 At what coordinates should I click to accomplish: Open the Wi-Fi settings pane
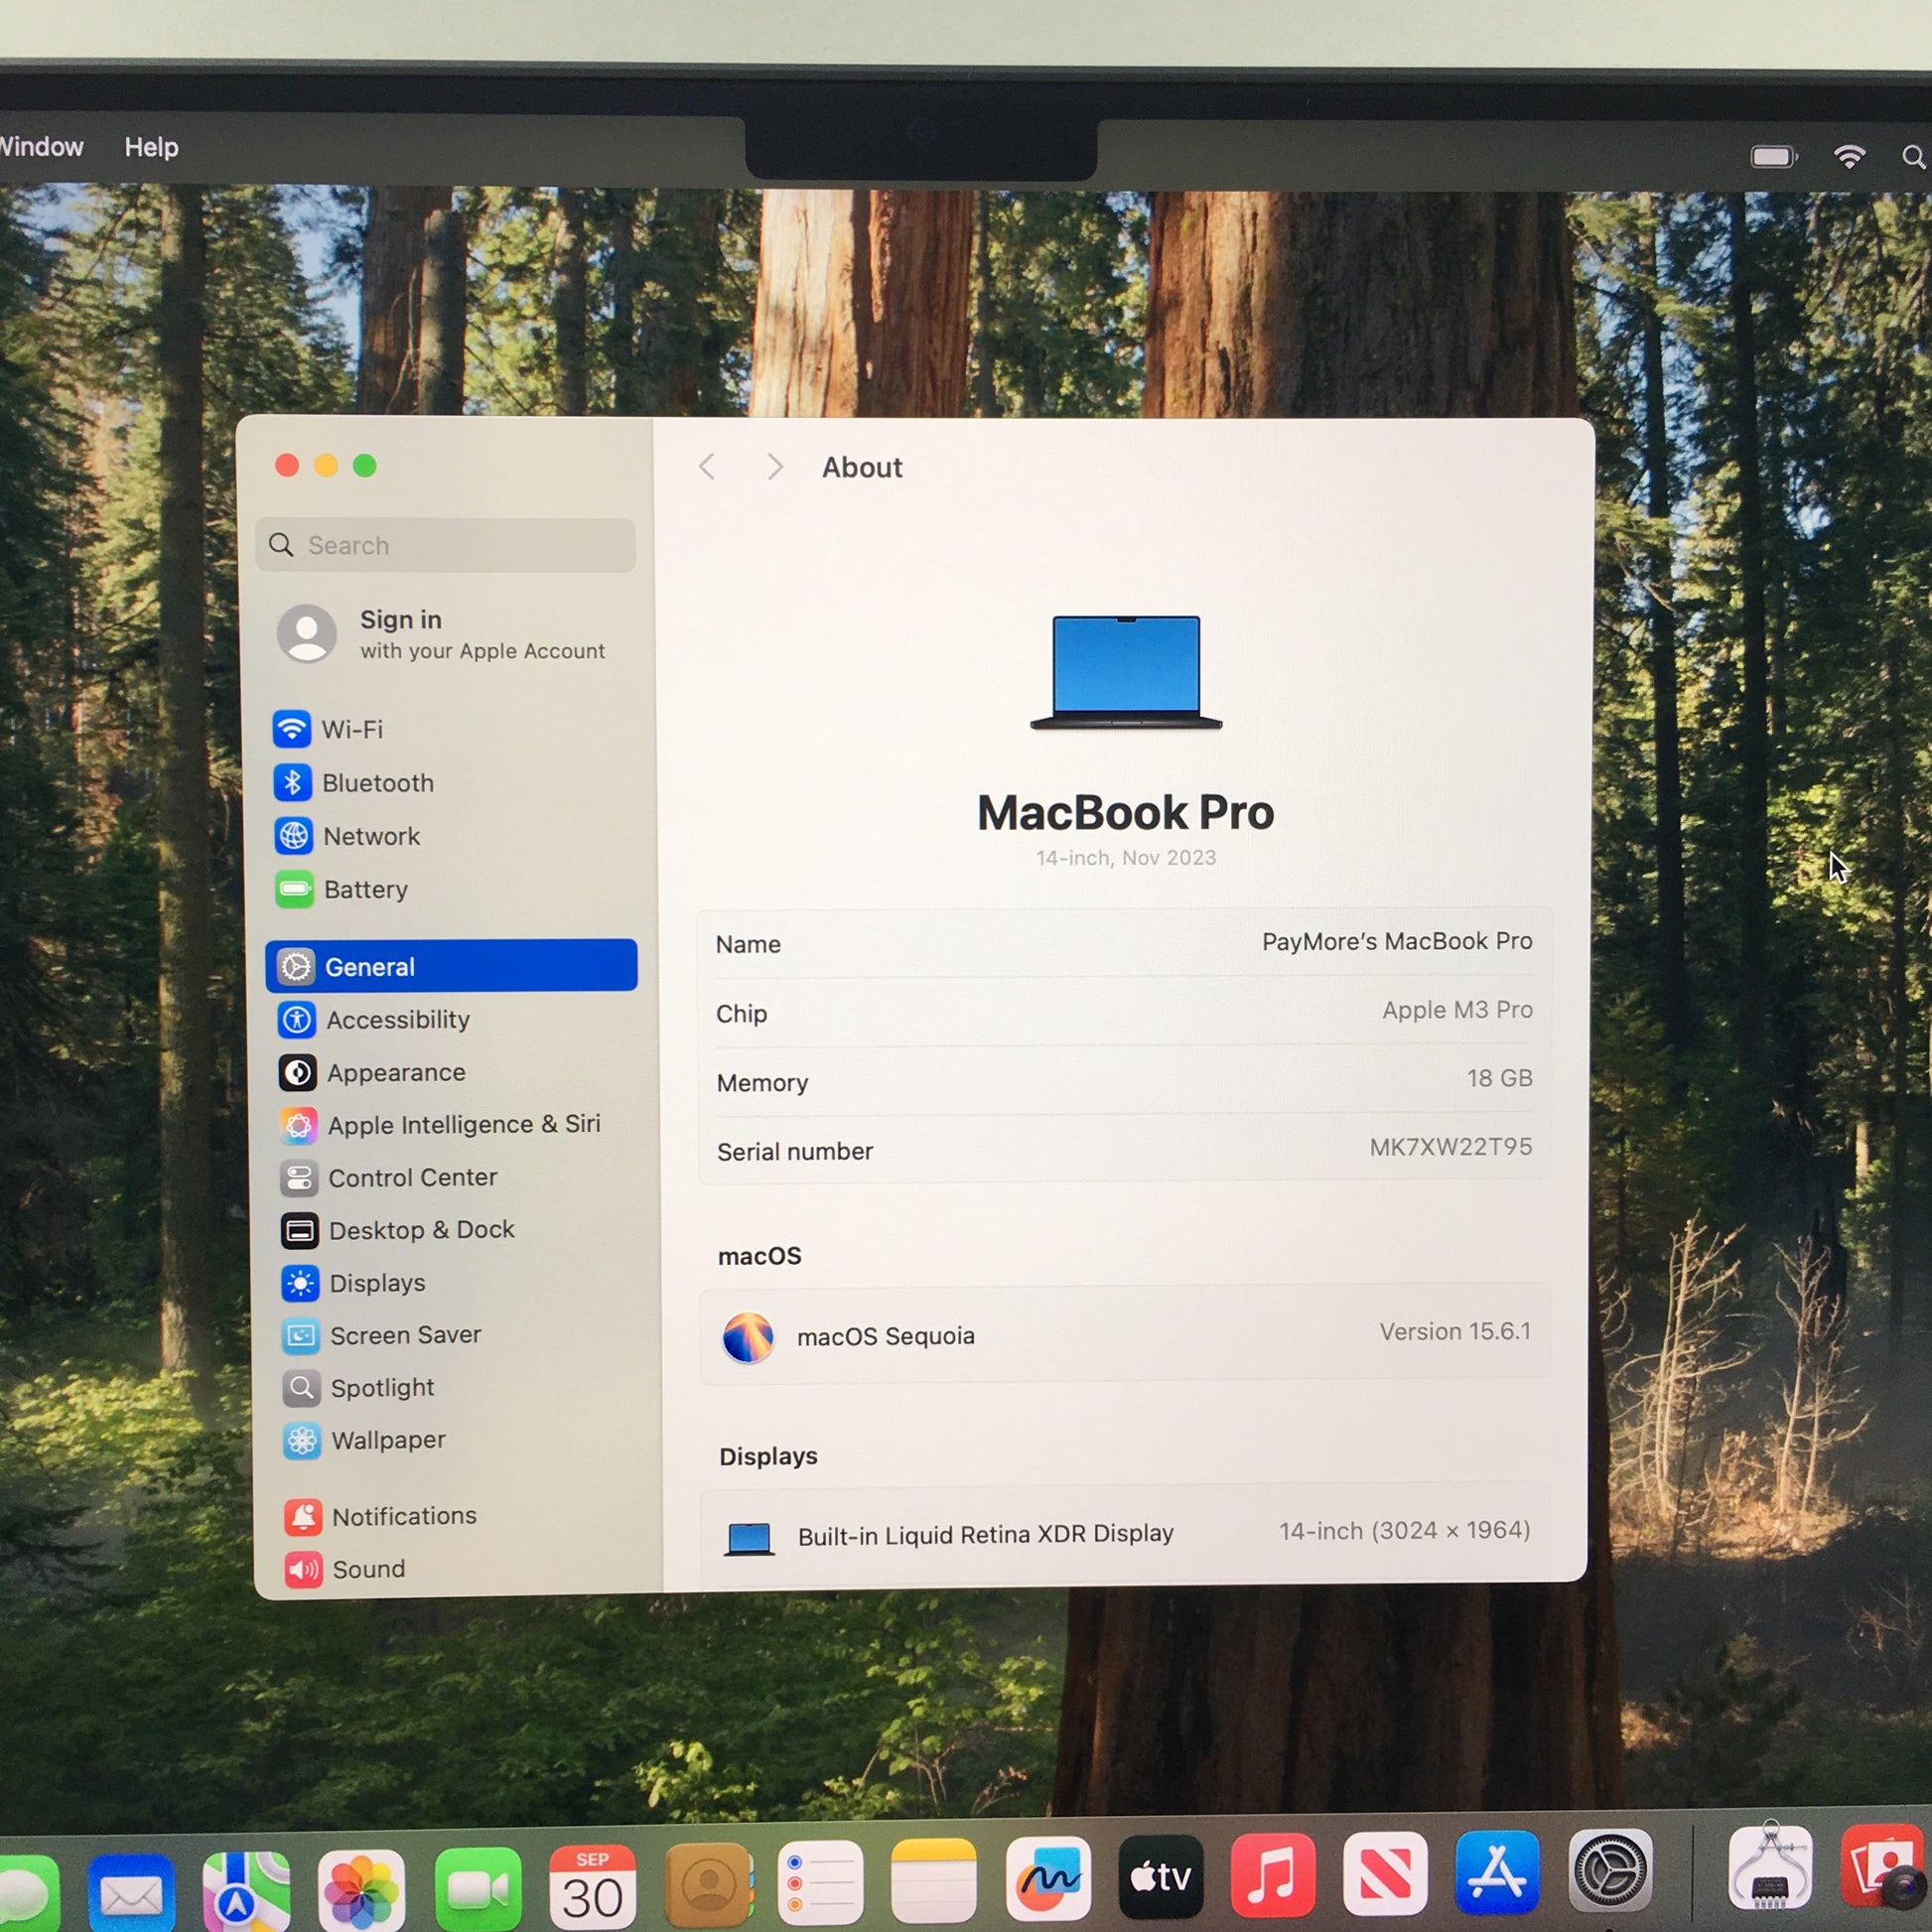click(x=351, y=729)
